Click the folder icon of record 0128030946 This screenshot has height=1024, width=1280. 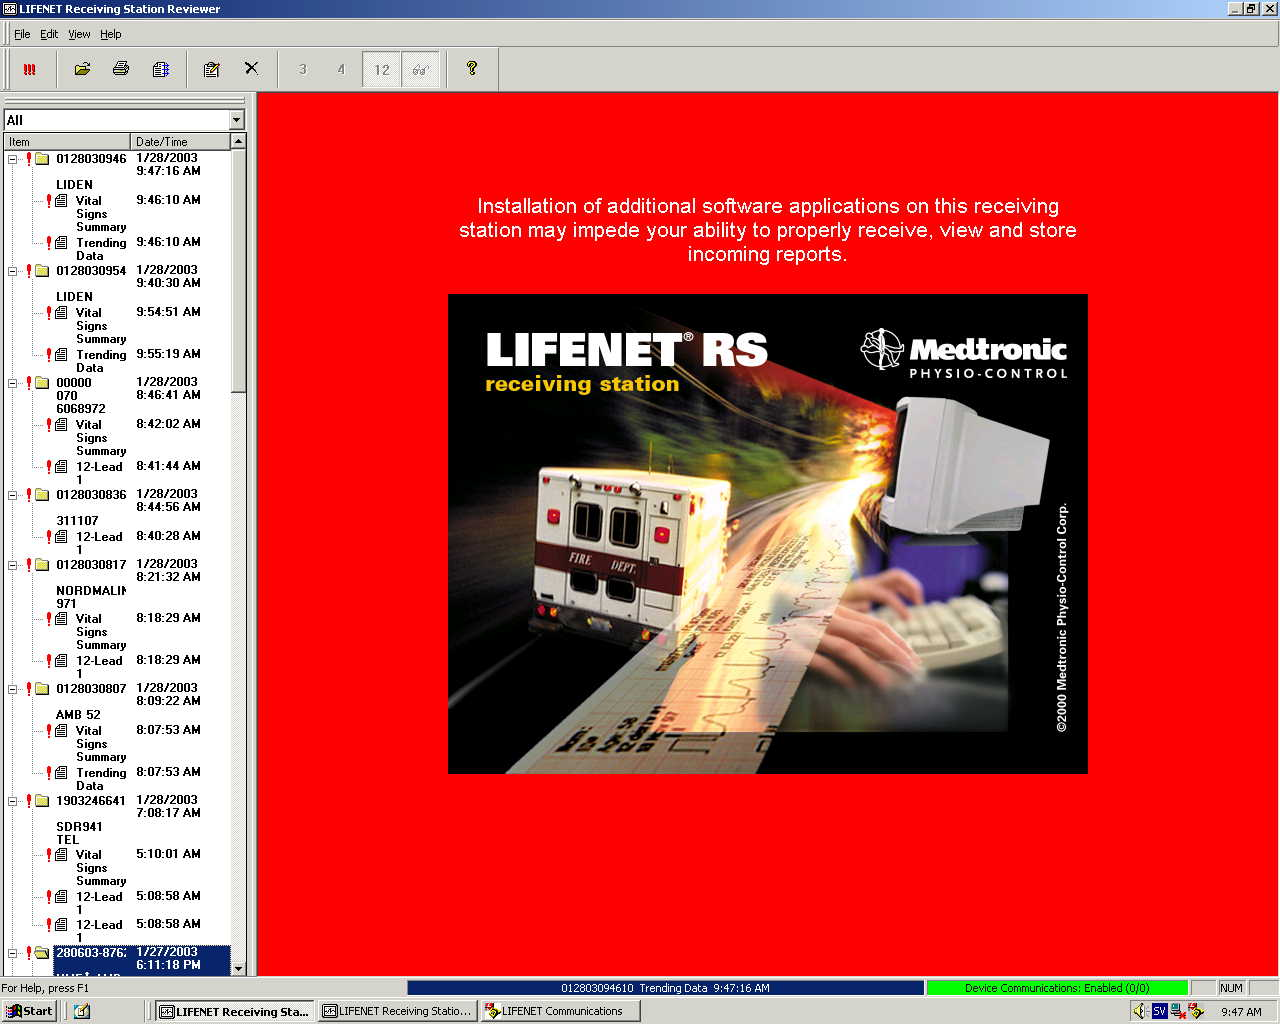42,159
